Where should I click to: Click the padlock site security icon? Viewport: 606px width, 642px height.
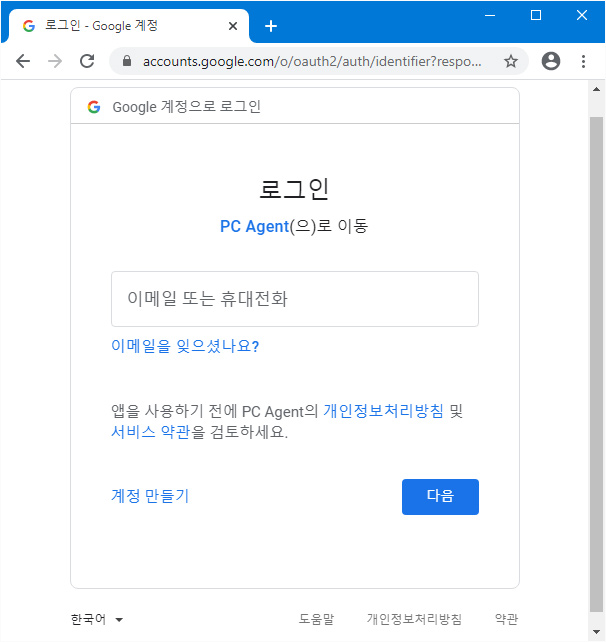pyautogui.click(x=127, y=61)
